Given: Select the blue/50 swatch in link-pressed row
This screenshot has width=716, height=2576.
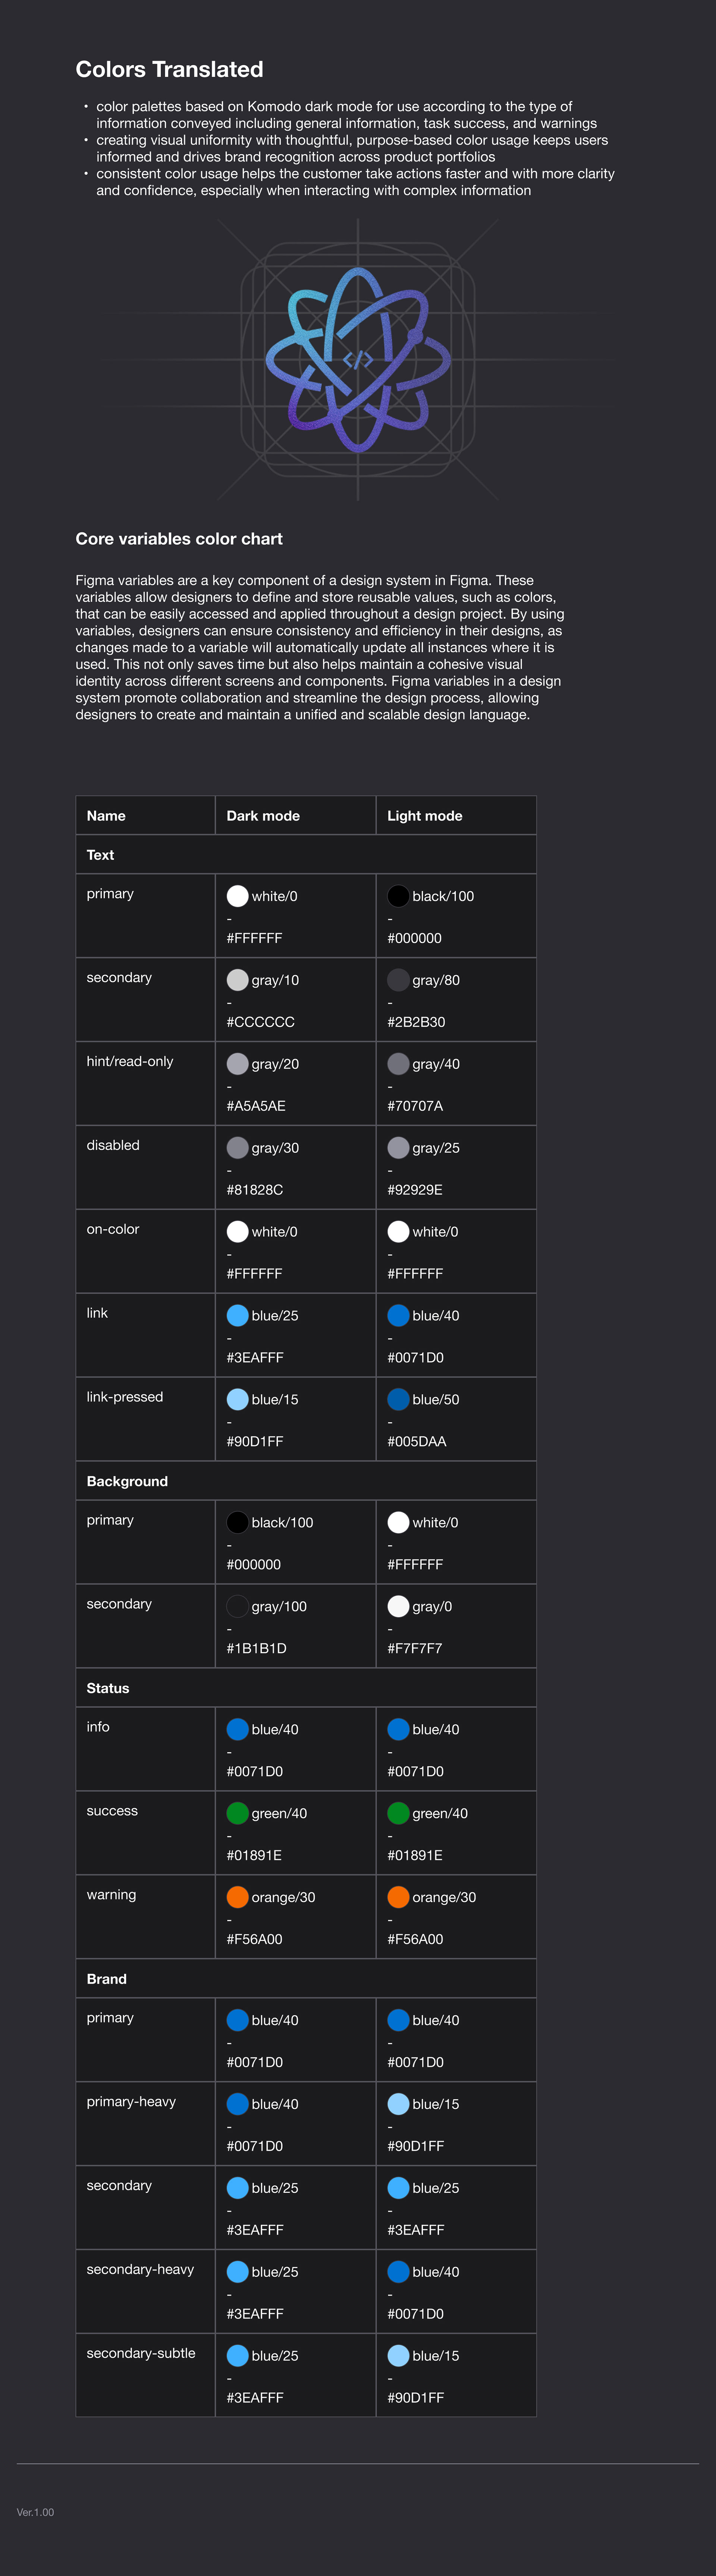Looking at the screenshot, I should (x=398, y=1400).
